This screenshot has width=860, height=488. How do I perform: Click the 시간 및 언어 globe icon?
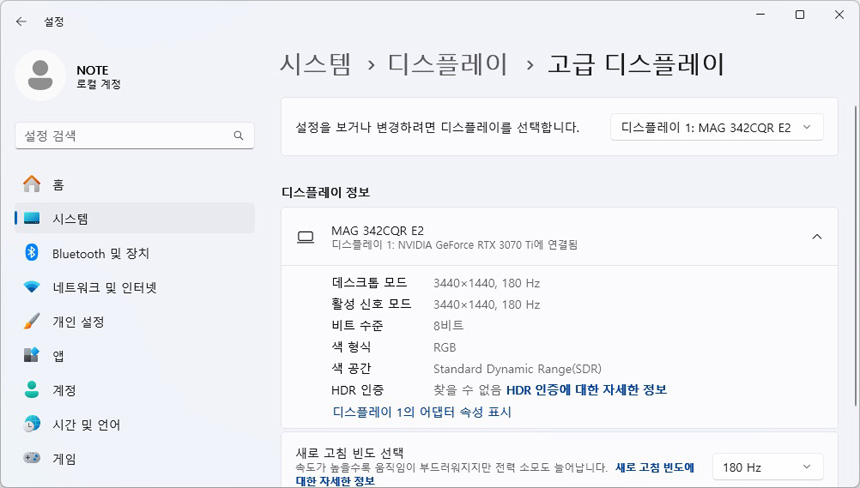tap(32, 425)
